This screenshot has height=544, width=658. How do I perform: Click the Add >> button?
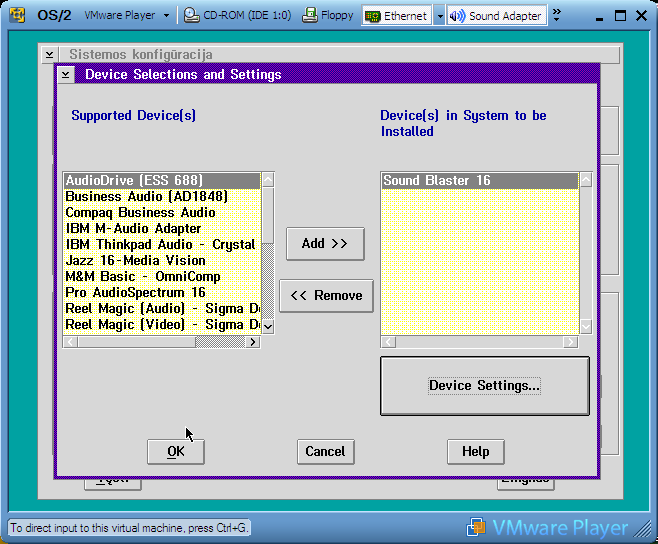325,244
